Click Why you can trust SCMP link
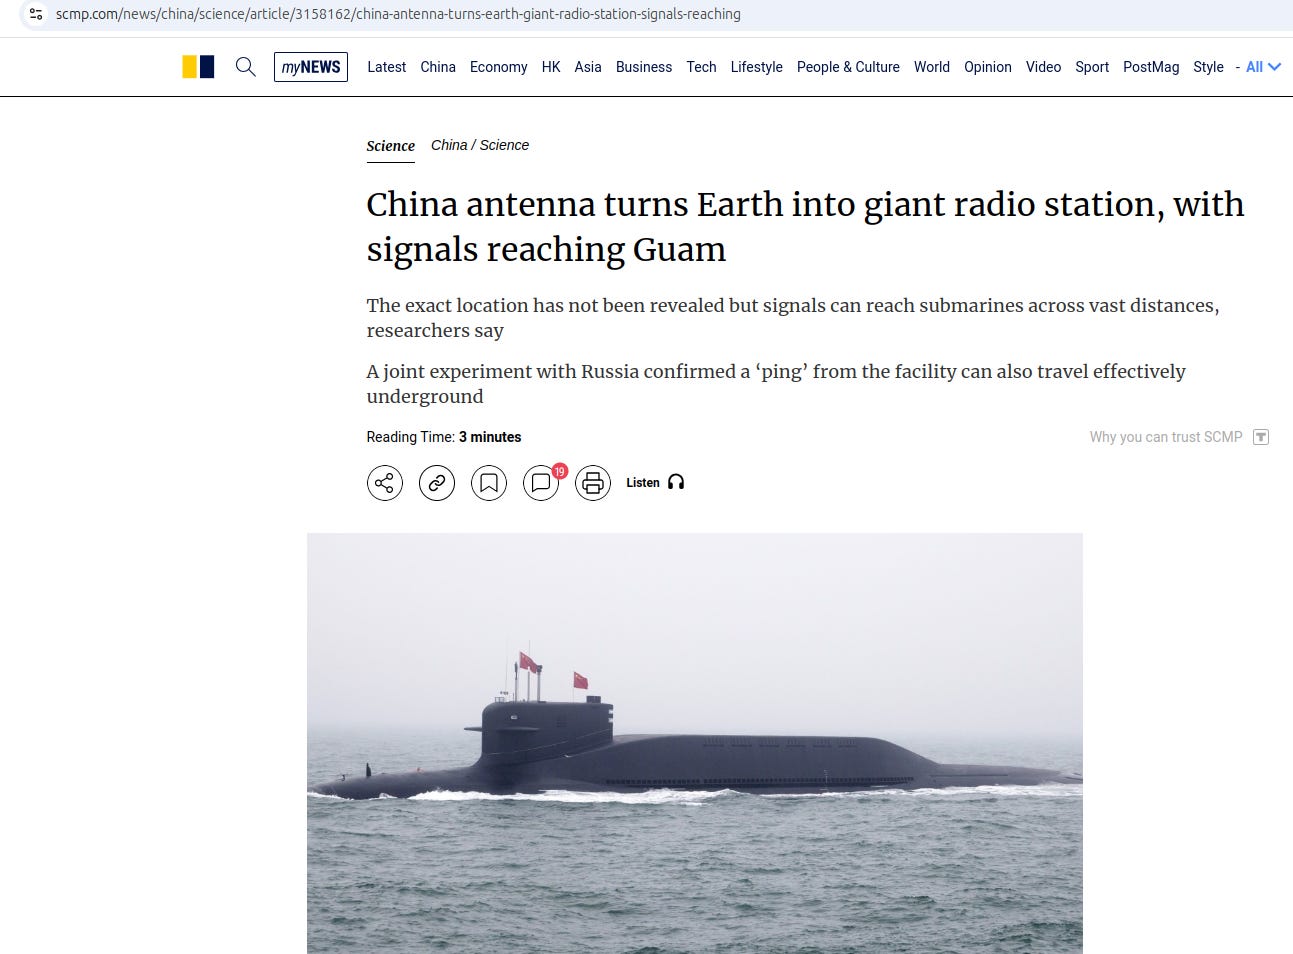The image size is (1293, 954). [1166, 437]
